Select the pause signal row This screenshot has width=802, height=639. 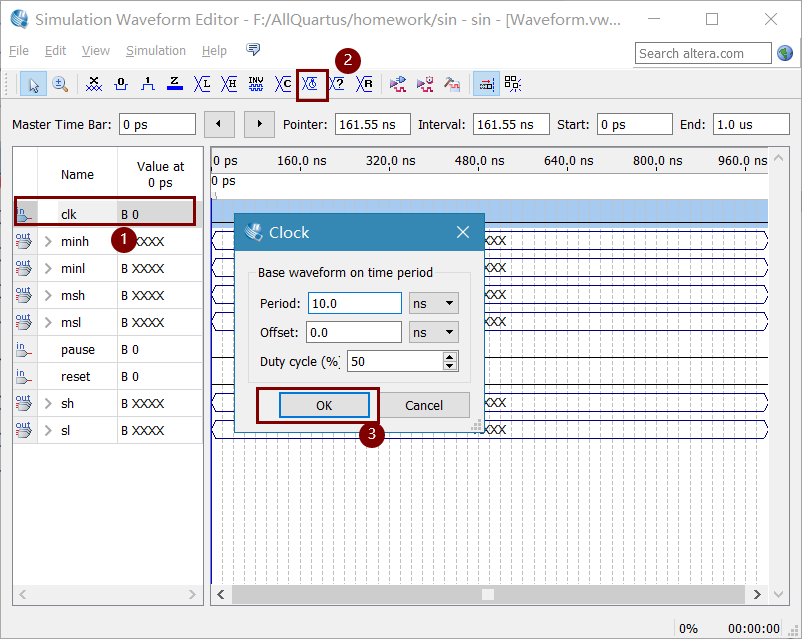pyautogui.click(x=107, y=350)
